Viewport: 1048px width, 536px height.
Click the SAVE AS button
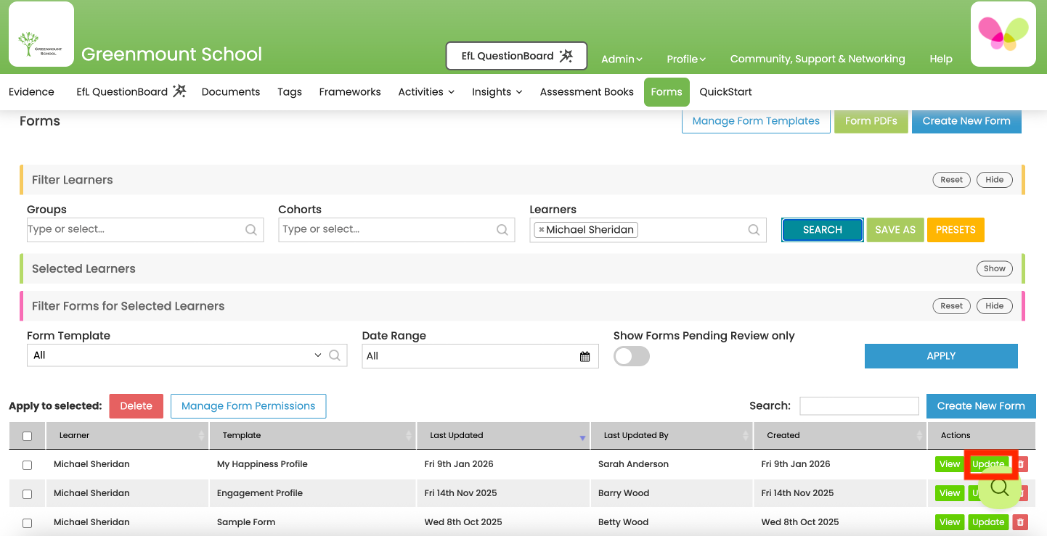(895, 229)
